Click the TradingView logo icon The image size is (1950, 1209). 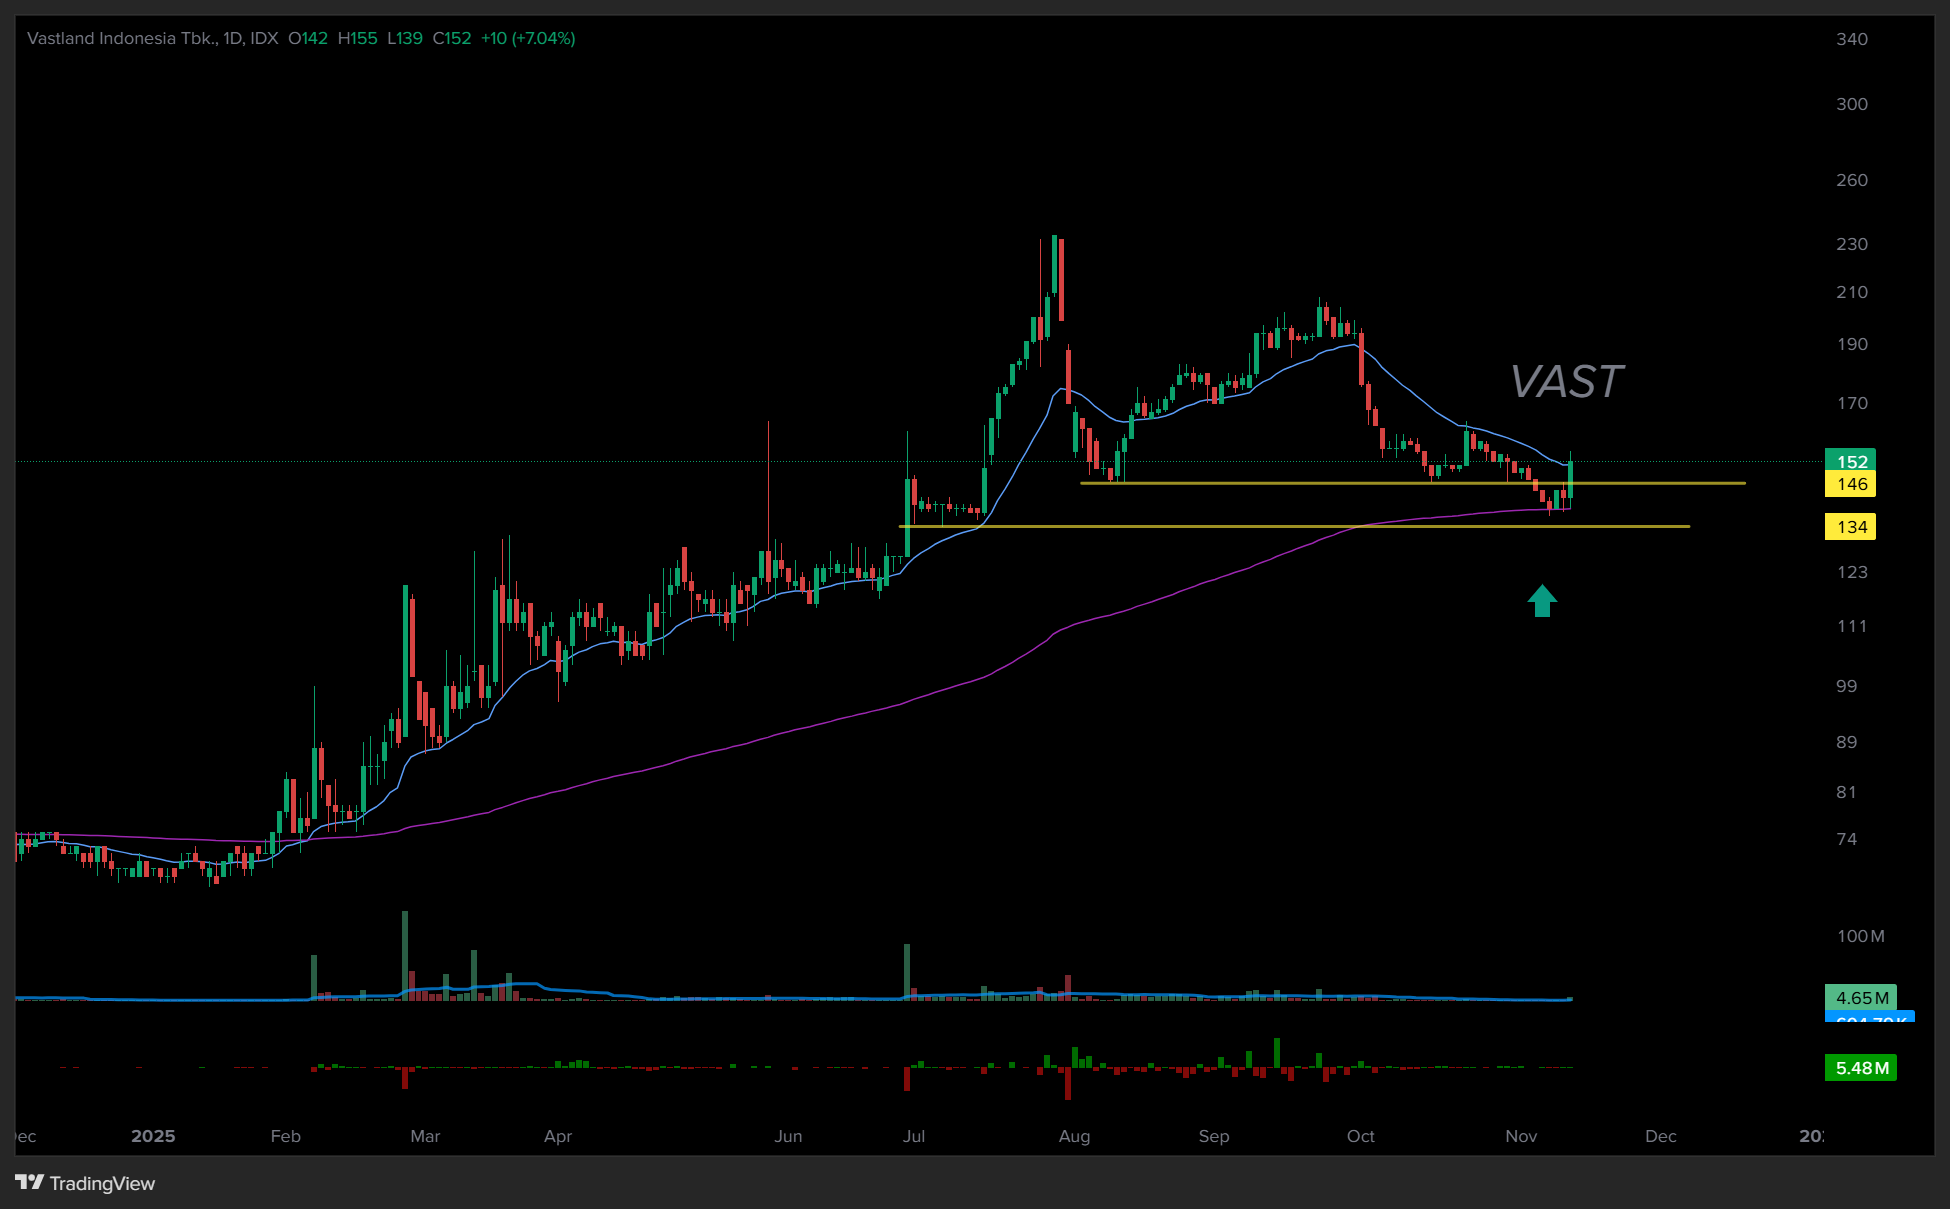[29, 1182]
